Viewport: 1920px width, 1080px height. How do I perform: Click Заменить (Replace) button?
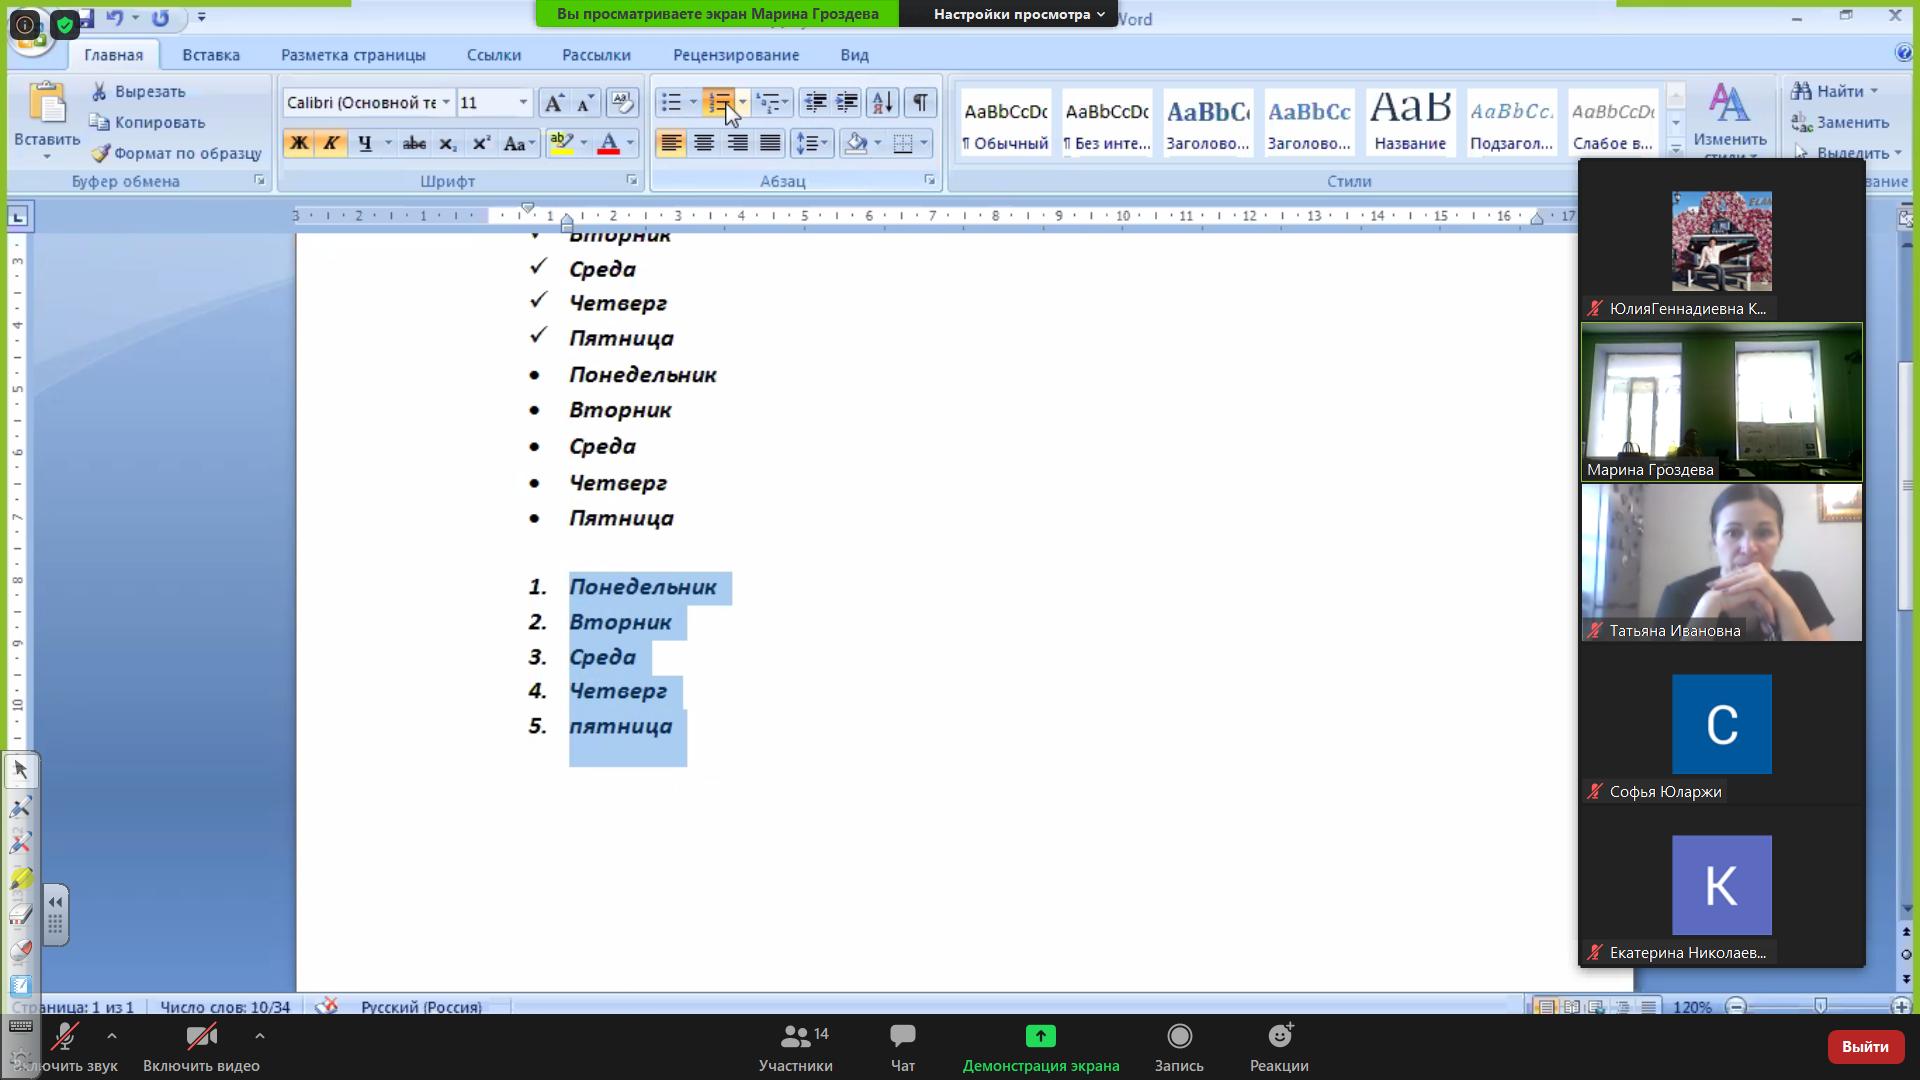(1840, 122)
